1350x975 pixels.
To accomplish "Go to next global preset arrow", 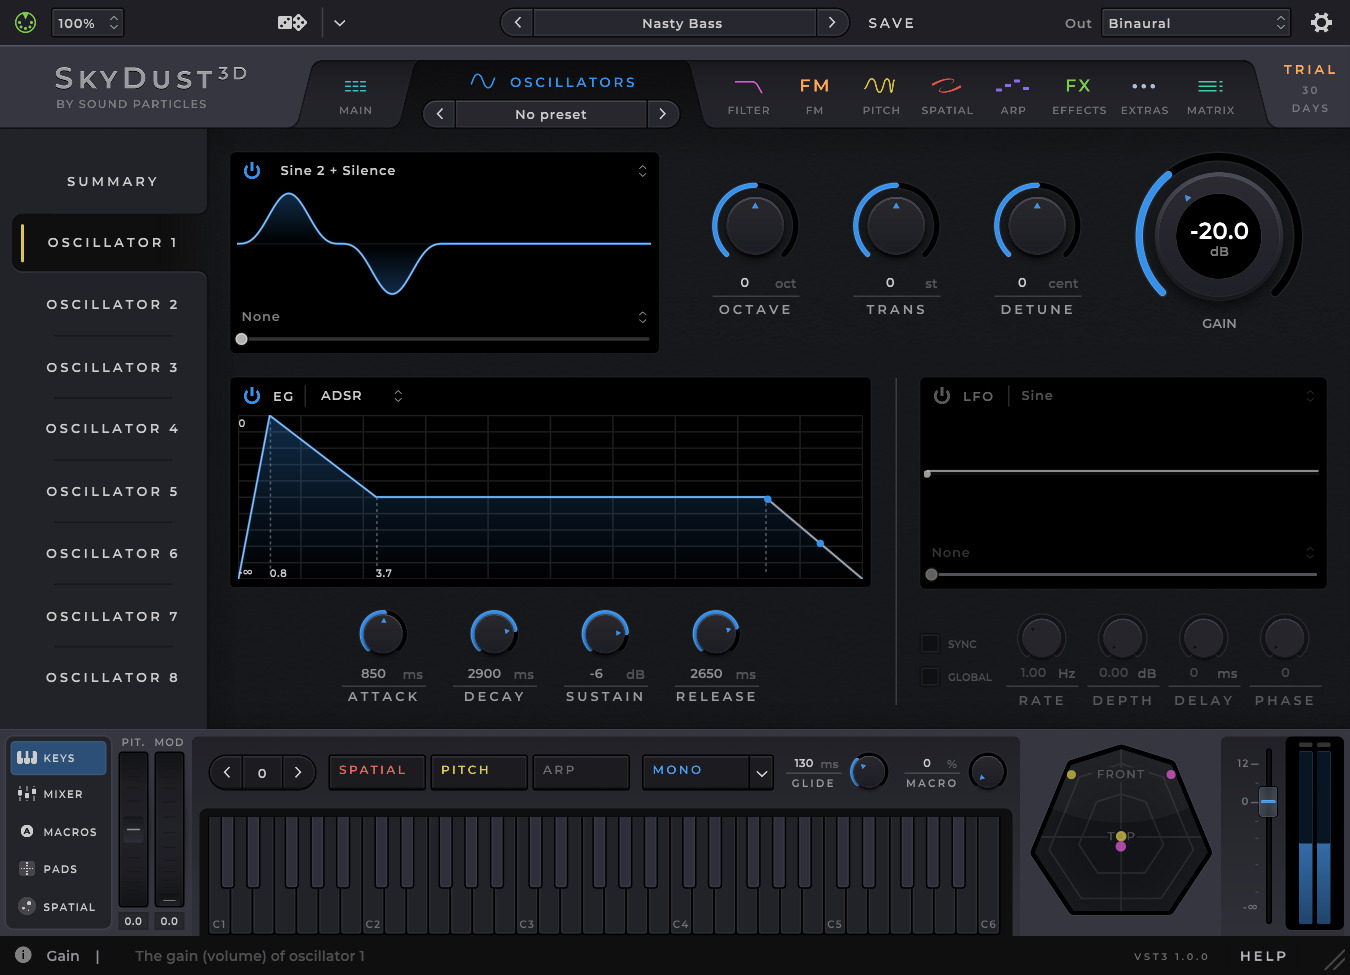I will tap(832, 22).
